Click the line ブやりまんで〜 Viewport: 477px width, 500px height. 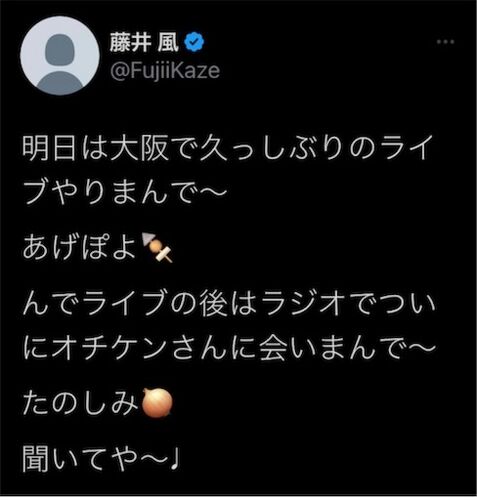[x=125, y=192]
